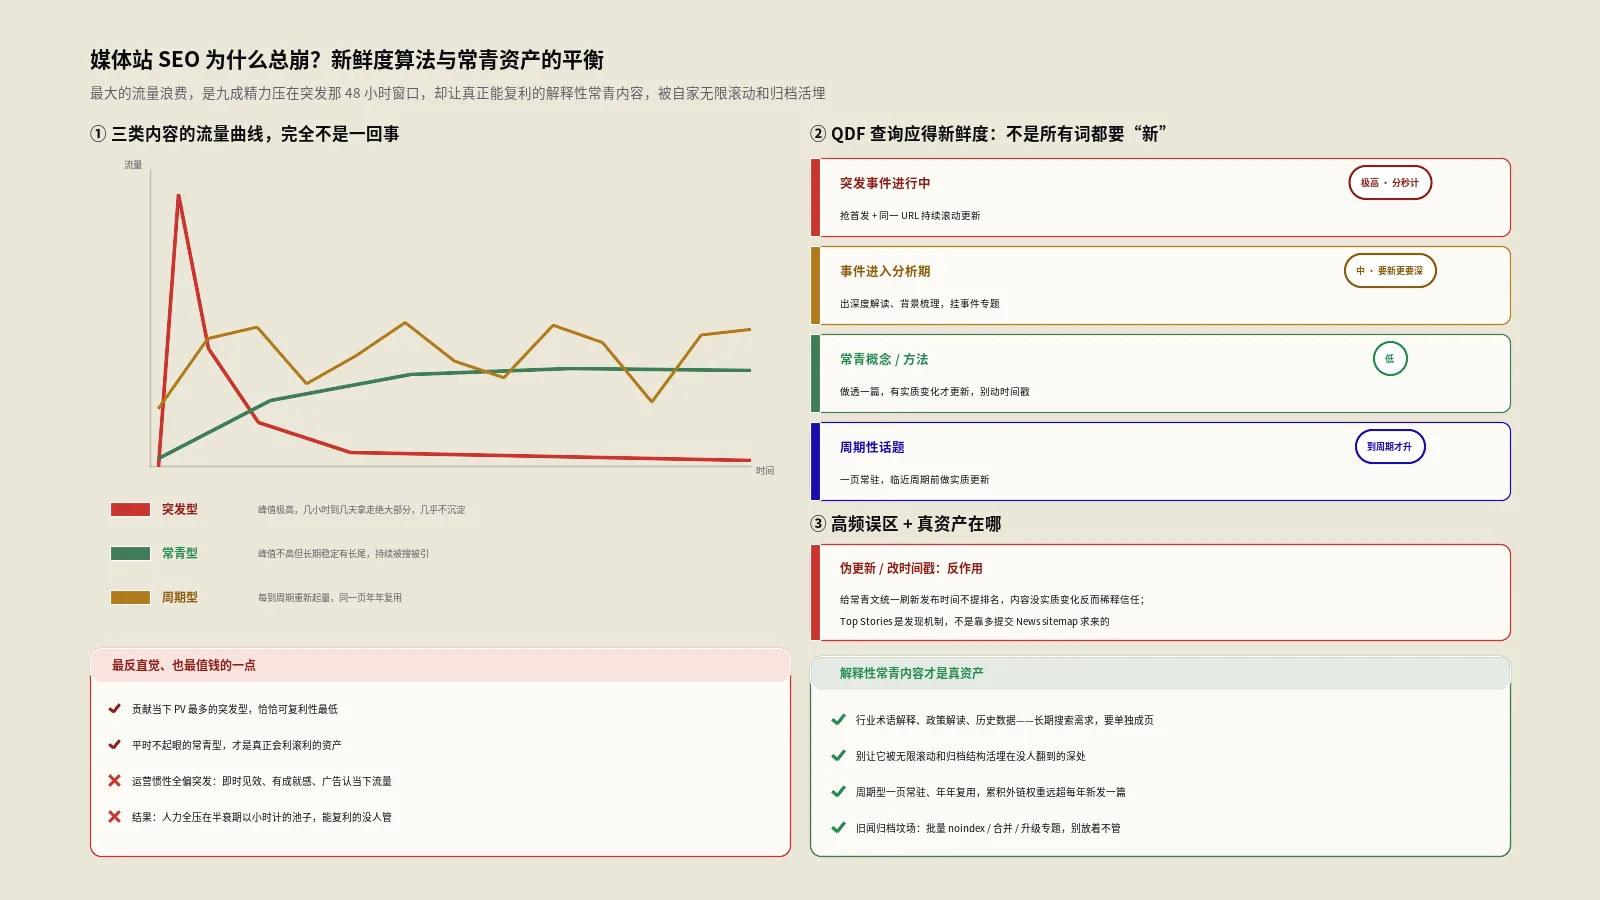The width and height of the screenshot is (1600, 900).
Task: Click the green check beside "行业术语解释、政策解读"
Action: coord(839,720)
